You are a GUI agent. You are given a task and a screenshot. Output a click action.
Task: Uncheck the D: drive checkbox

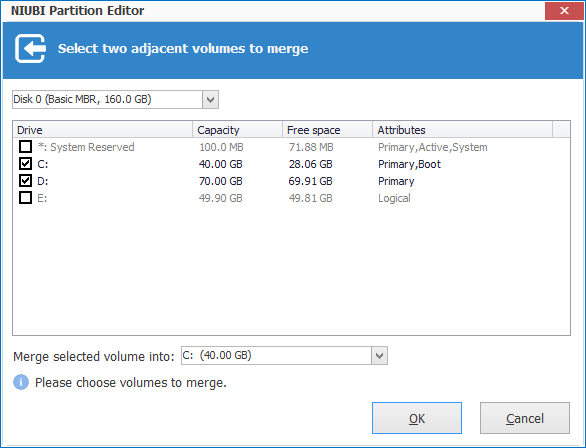tap(25, 181)
